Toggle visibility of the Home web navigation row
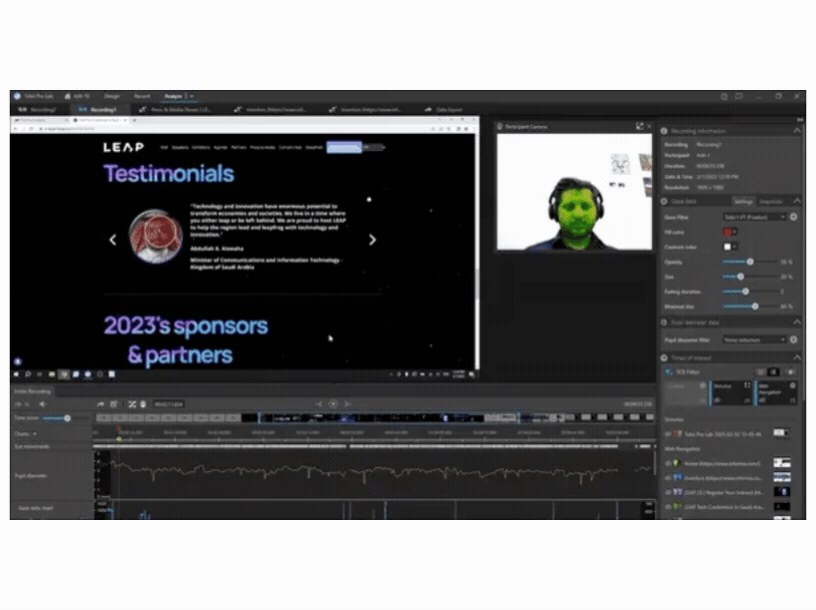Screen dimensions: 816x610 (668, 463)
